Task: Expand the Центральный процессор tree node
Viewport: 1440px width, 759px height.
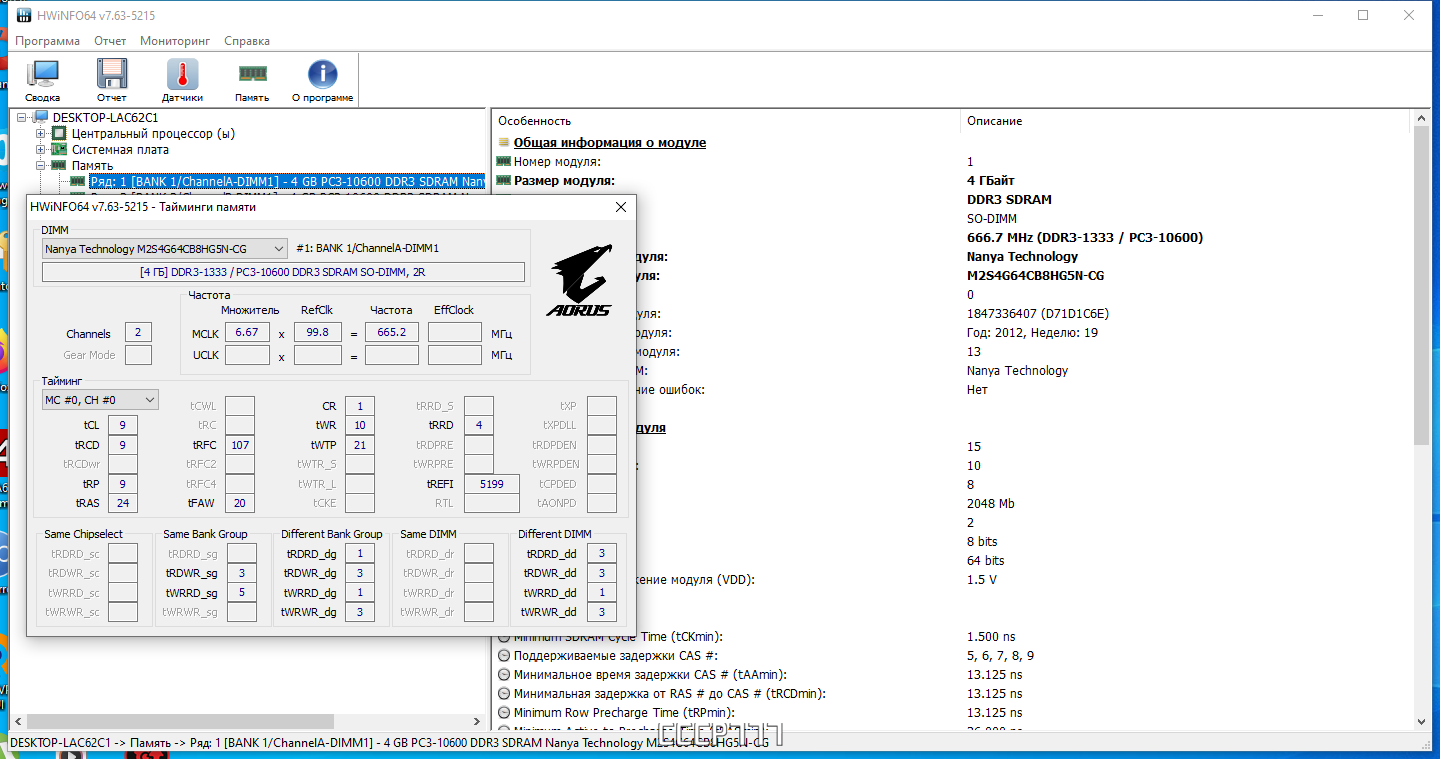Action: [41, 133]
